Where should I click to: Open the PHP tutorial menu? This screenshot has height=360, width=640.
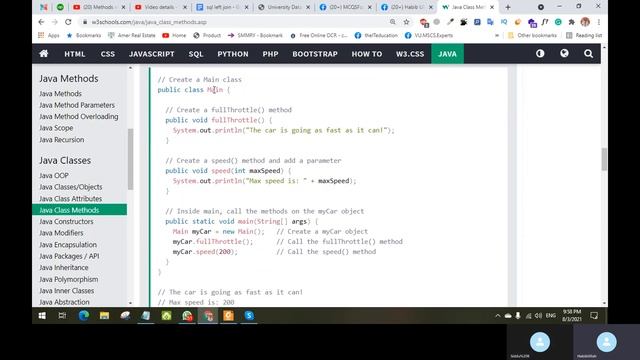click(270, 54)
